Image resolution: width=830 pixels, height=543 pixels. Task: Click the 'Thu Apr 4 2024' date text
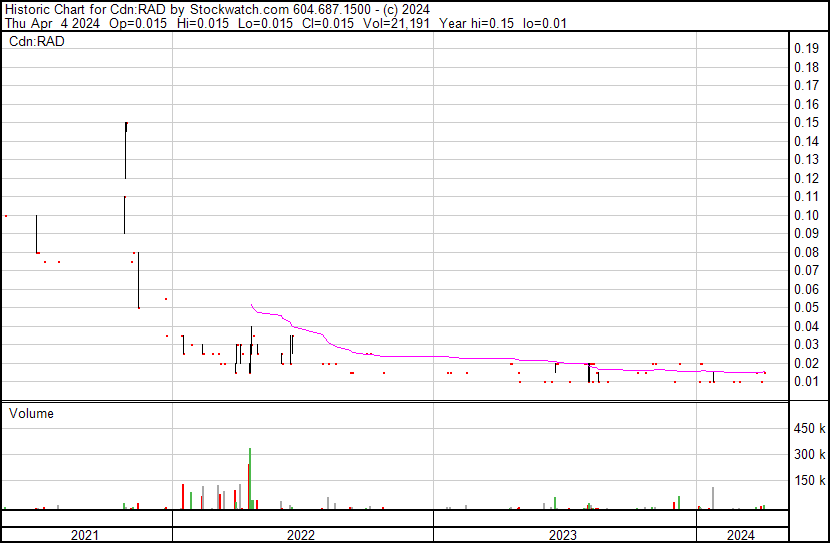click(52, 23)
